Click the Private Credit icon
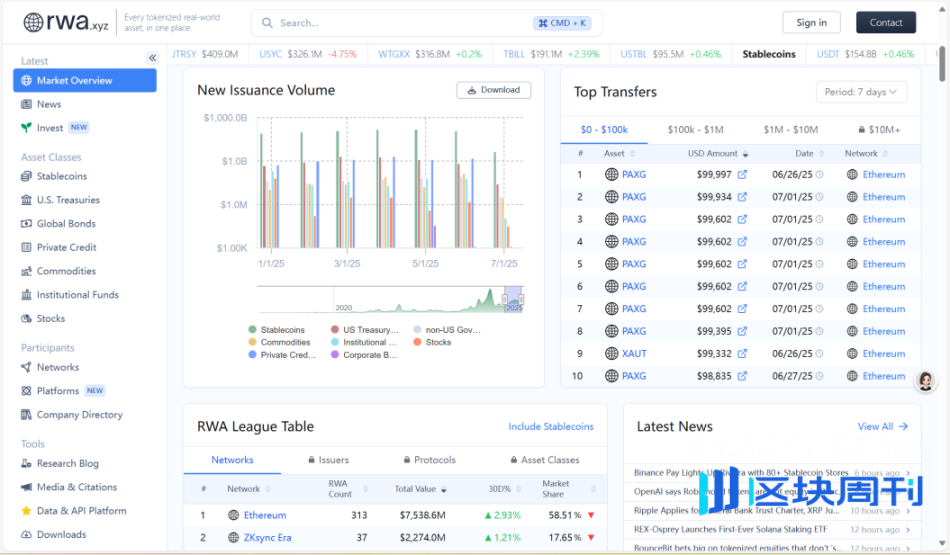Screen dimensions: 950x555 [x=26, y=247]
